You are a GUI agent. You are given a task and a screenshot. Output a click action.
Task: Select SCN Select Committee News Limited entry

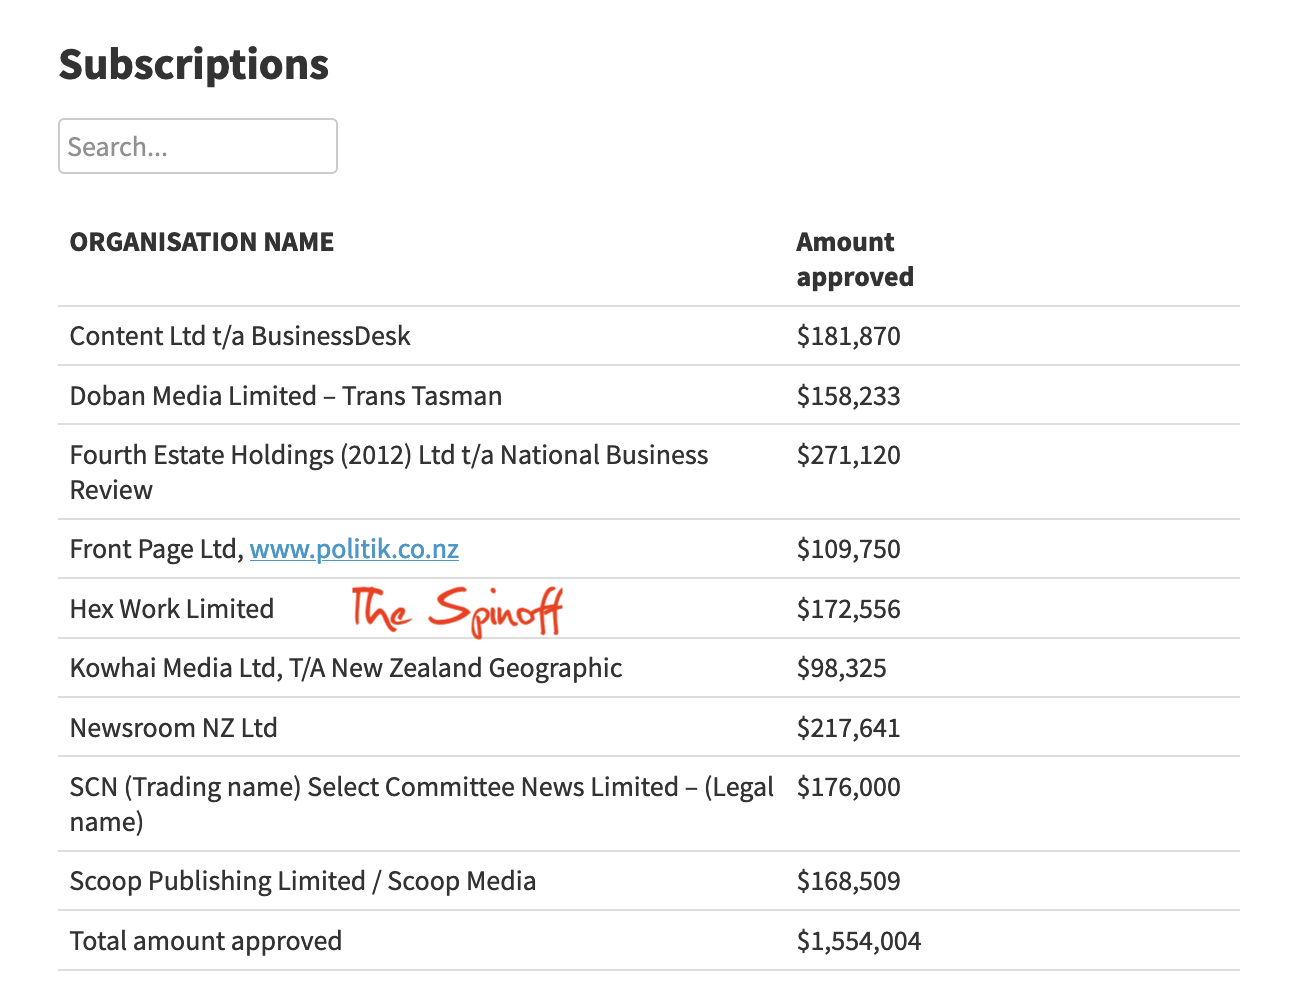click(422, 804)
